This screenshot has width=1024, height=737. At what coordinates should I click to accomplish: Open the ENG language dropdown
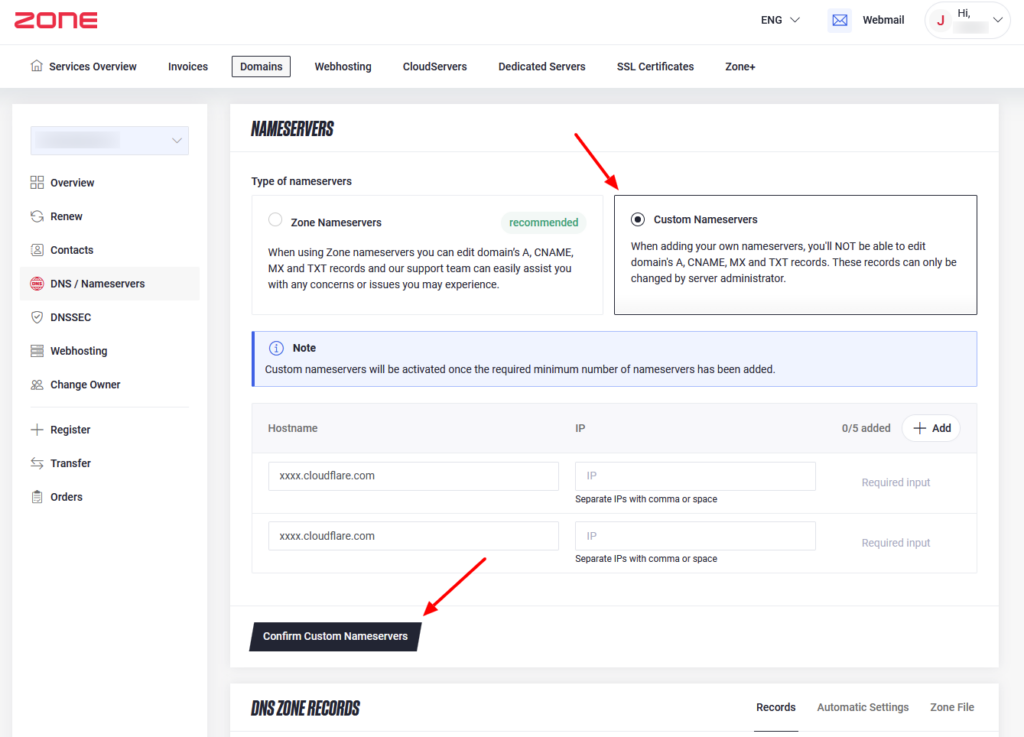780,20
